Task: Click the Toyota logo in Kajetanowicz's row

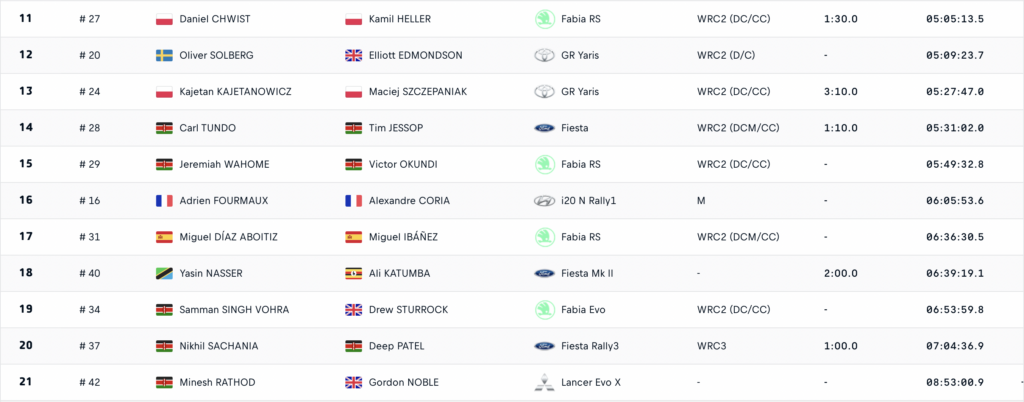Action: (544, 92)
